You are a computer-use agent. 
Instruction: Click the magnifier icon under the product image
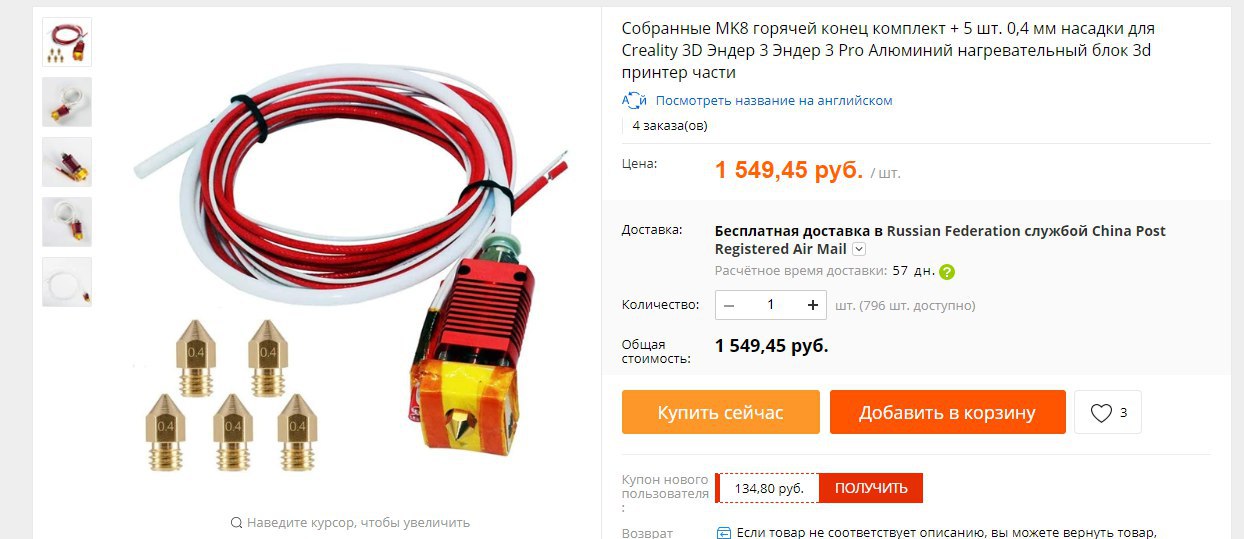coord(236,523)
